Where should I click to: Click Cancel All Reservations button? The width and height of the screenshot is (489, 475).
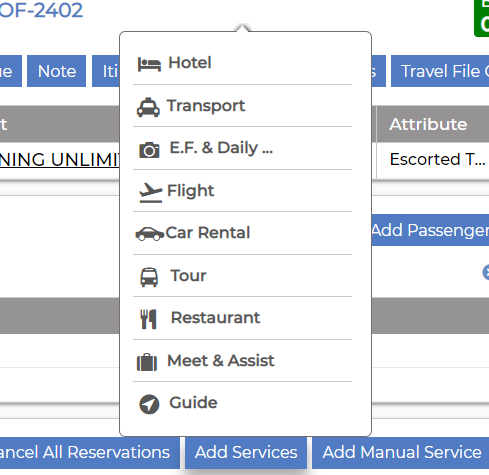pyautogui.click(x=89, y=453)
